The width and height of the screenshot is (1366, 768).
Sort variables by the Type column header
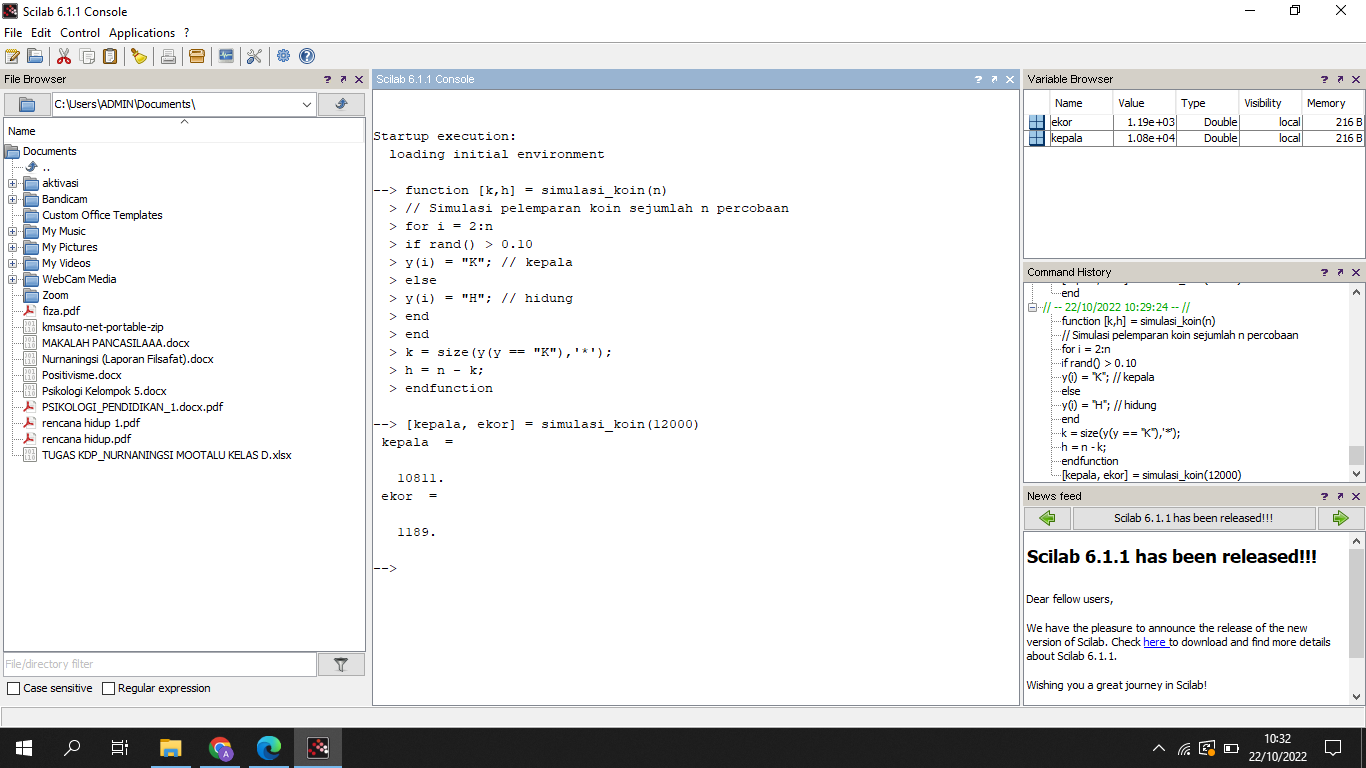1208,103
